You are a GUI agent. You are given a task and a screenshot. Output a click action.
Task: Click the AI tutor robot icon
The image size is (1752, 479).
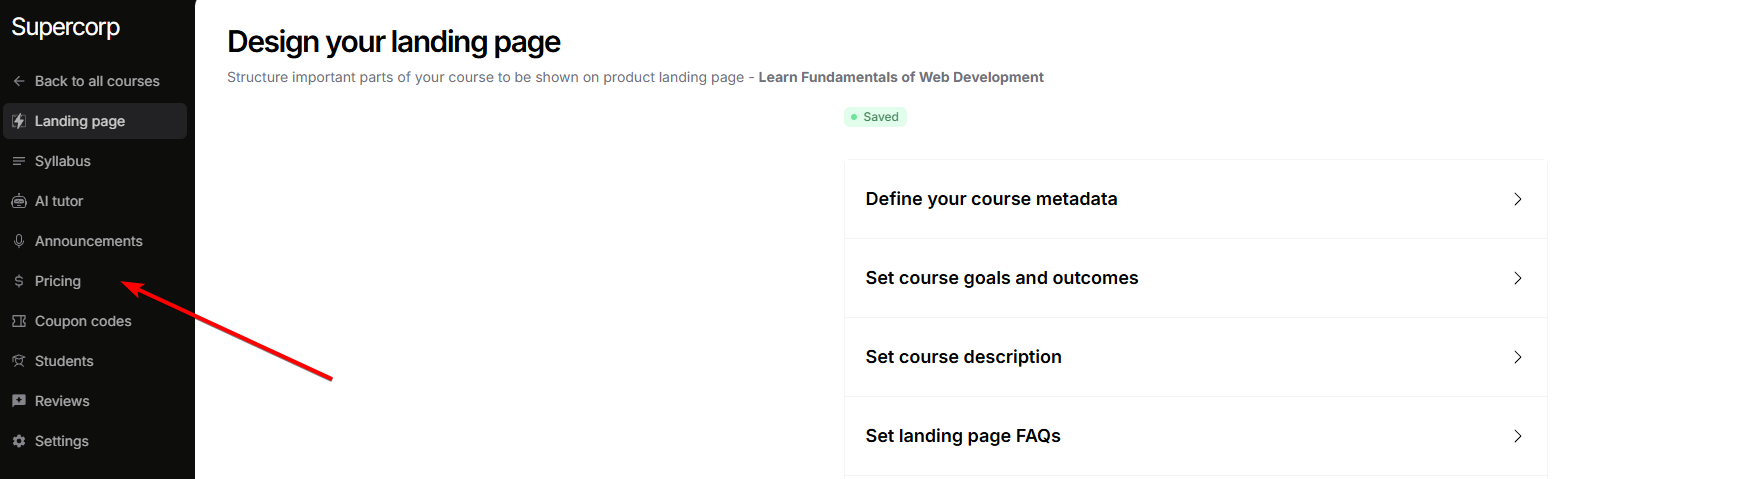[19, 201]
